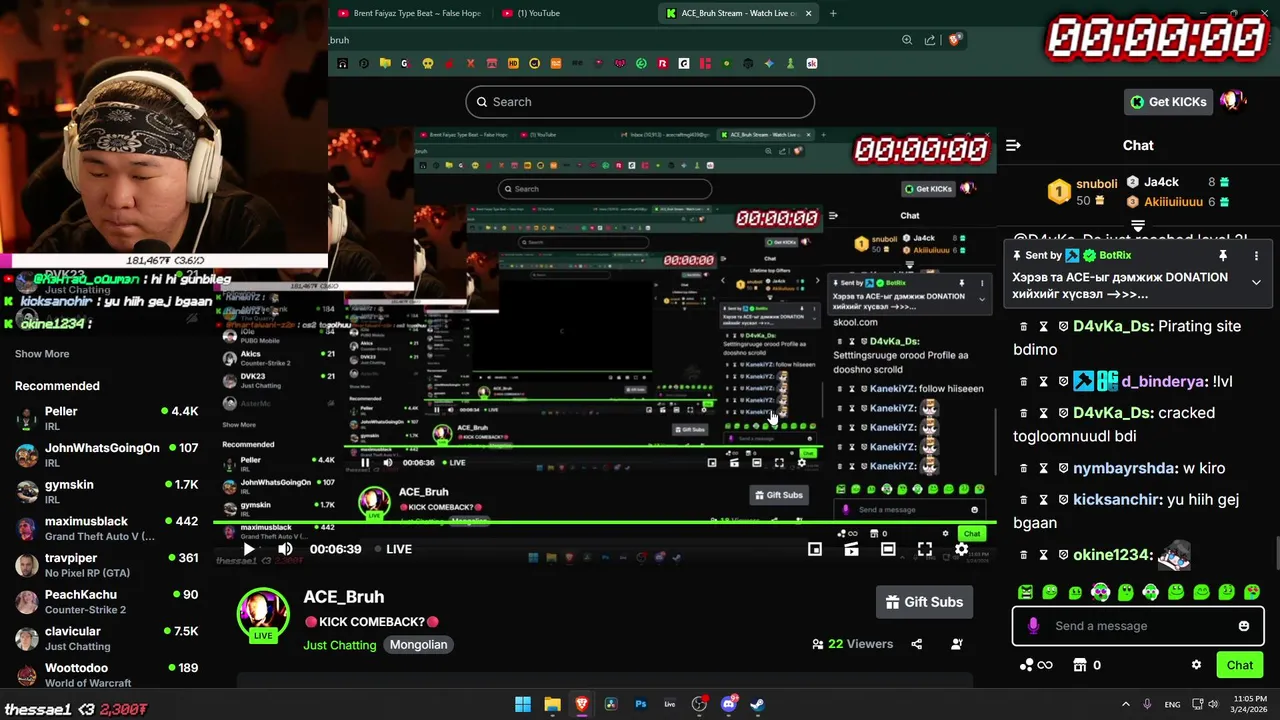Delete the okine1234 message
This screenshot has width=1280, height=720.
click(1023, 555)
